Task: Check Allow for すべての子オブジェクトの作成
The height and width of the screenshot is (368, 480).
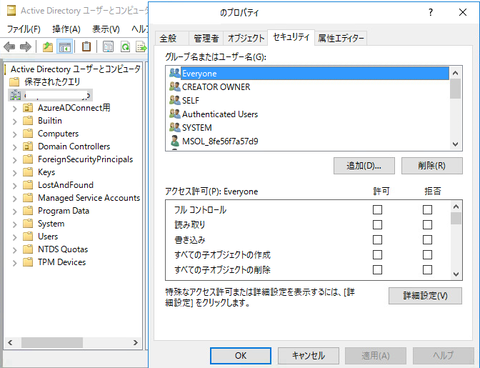Action: point(377,255)
